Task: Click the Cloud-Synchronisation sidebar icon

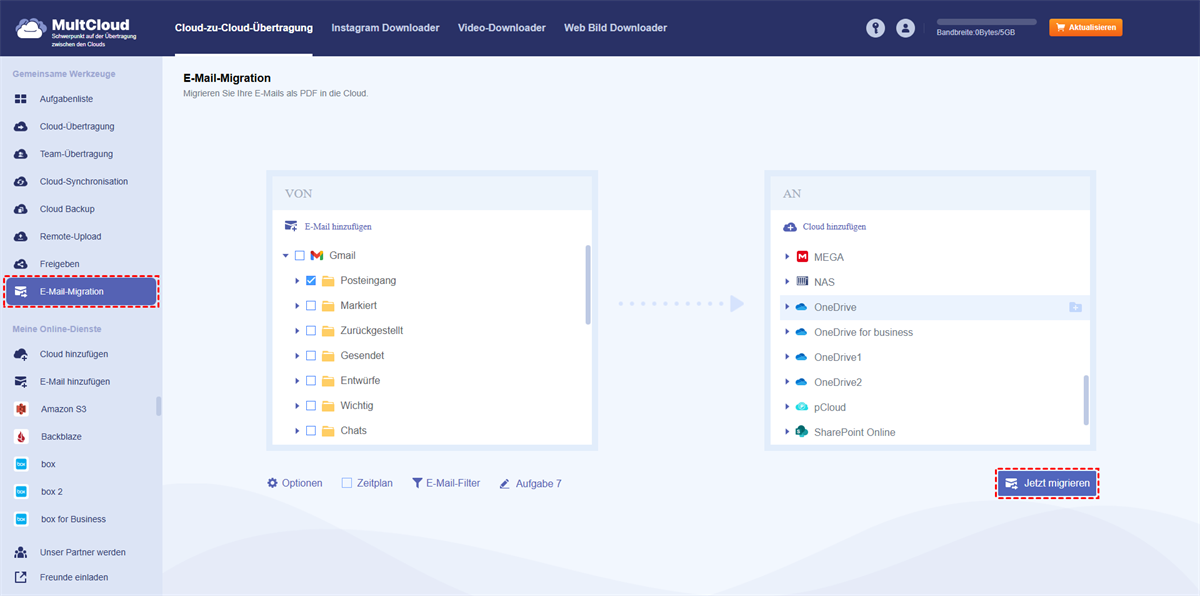Action: (x=21, y=182)
